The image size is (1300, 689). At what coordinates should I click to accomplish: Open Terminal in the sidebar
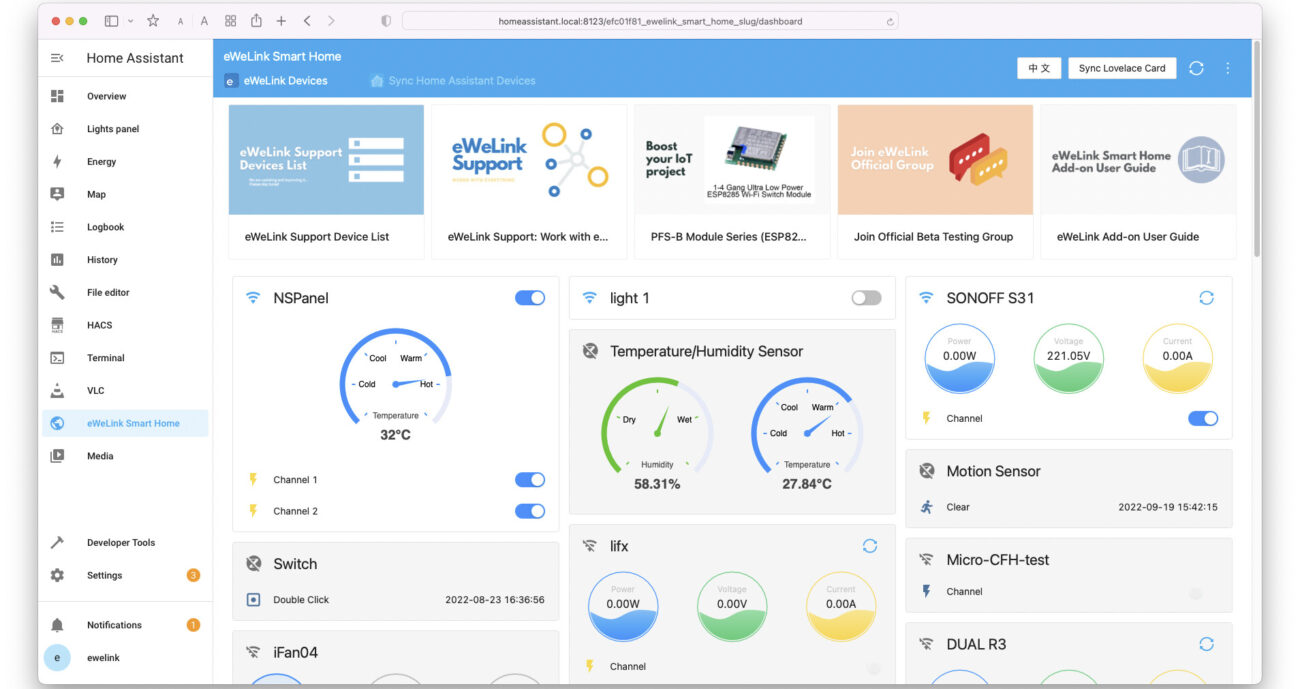(x=125, y=358)
